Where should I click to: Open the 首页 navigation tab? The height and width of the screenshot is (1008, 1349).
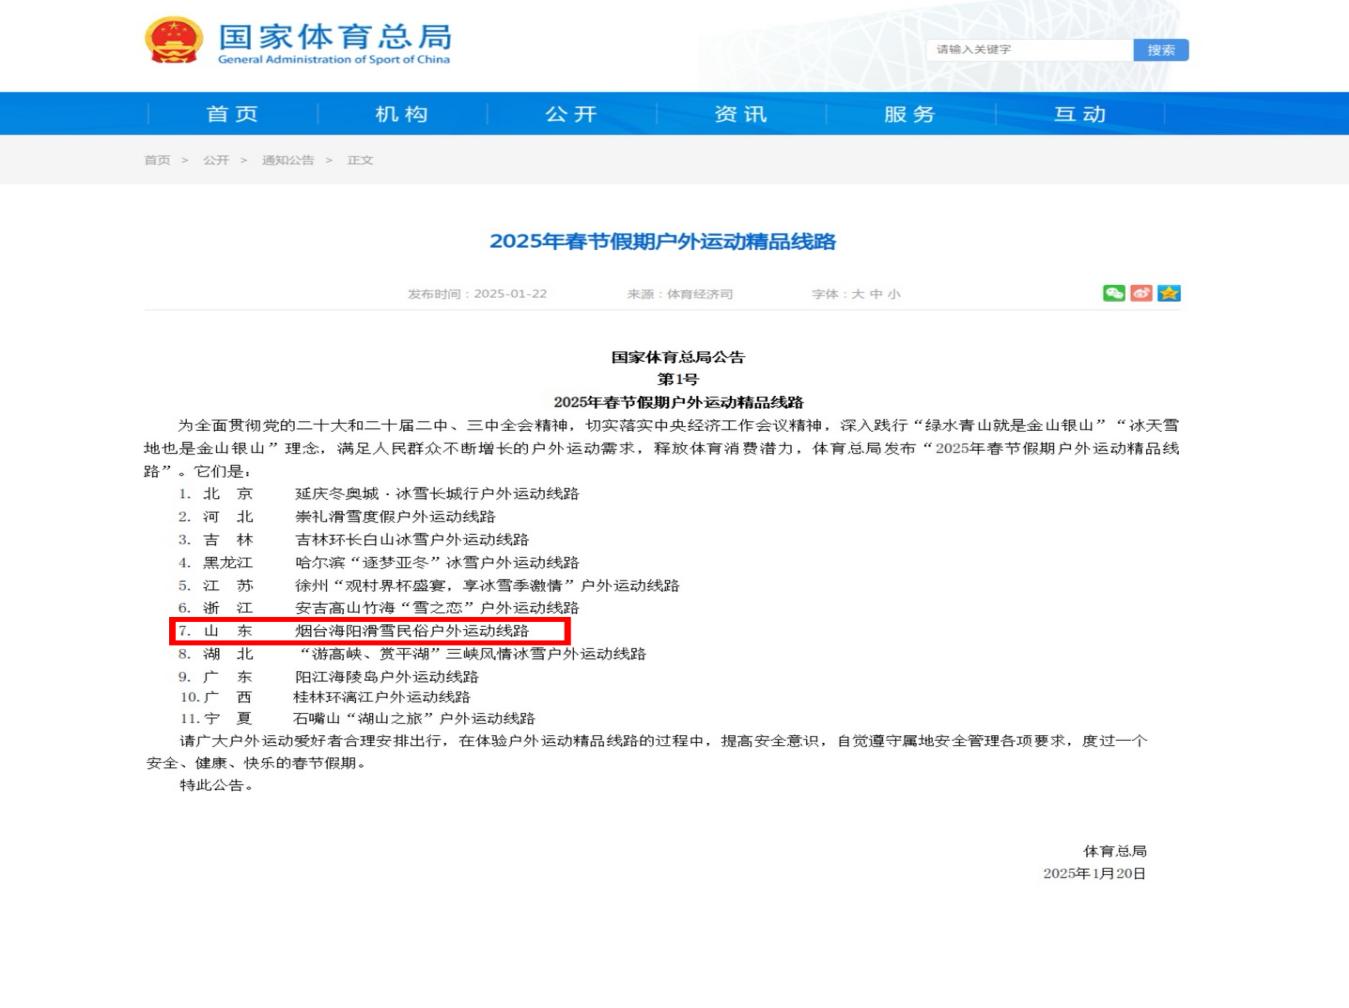(232, 114)
